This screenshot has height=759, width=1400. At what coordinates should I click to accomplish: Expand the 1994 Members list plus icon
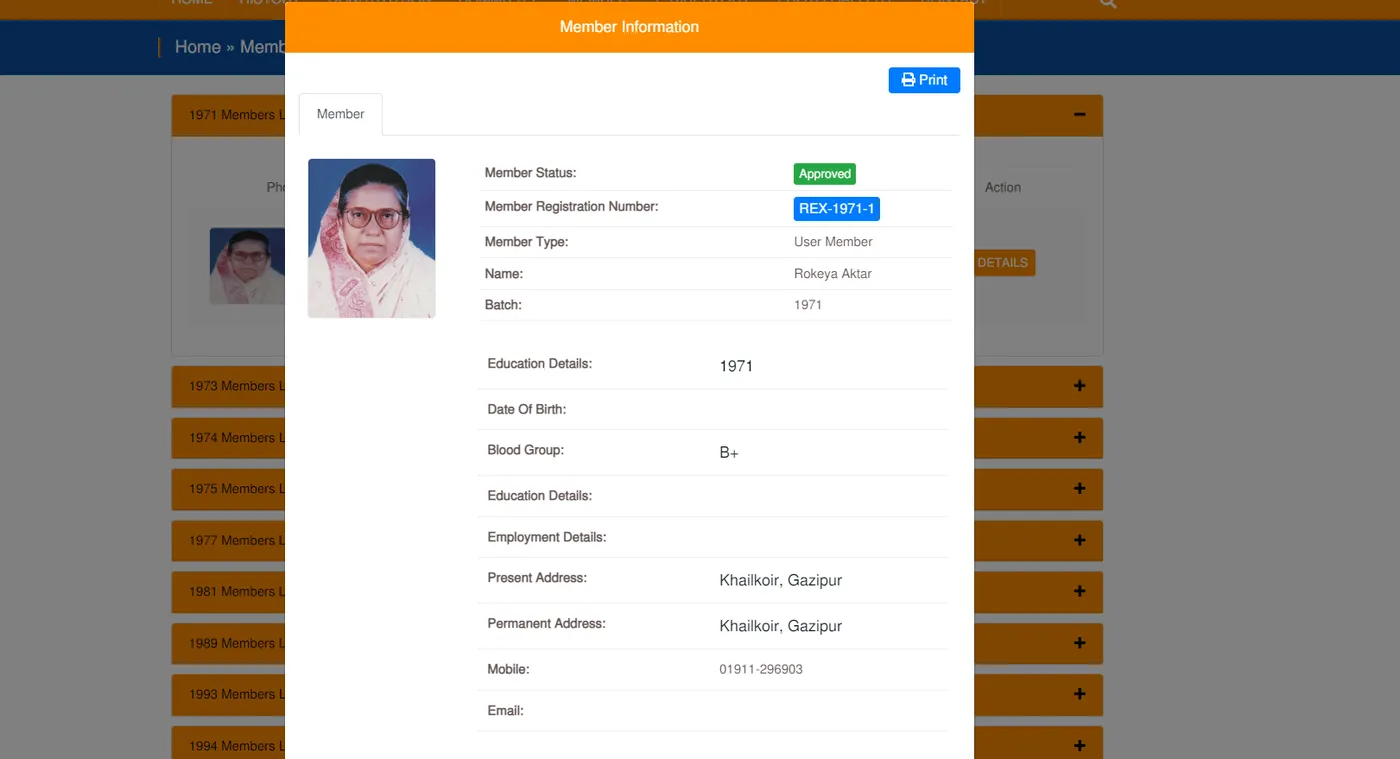[x=1079, y=746]
